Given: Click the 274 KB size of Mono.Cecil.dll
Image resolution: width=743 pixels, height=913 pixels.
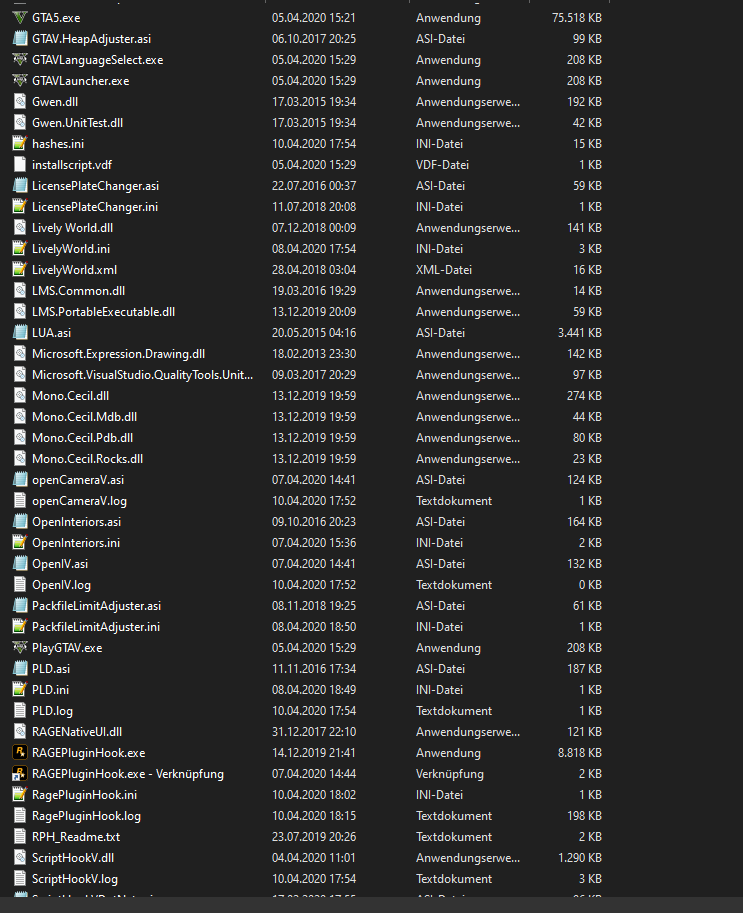Looking at the screenshot, I should 585,395.
